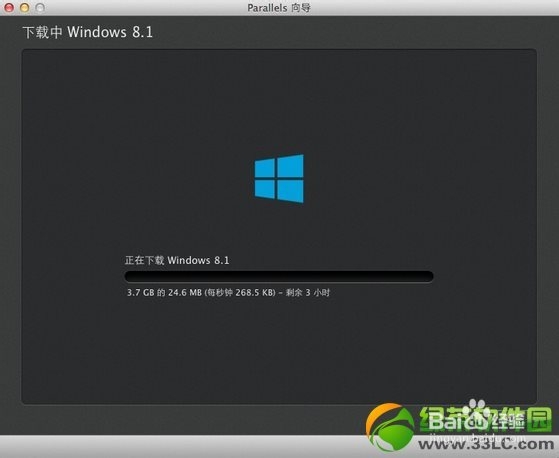Open the www.33LC.com watermark link

(x=486, y=444)
